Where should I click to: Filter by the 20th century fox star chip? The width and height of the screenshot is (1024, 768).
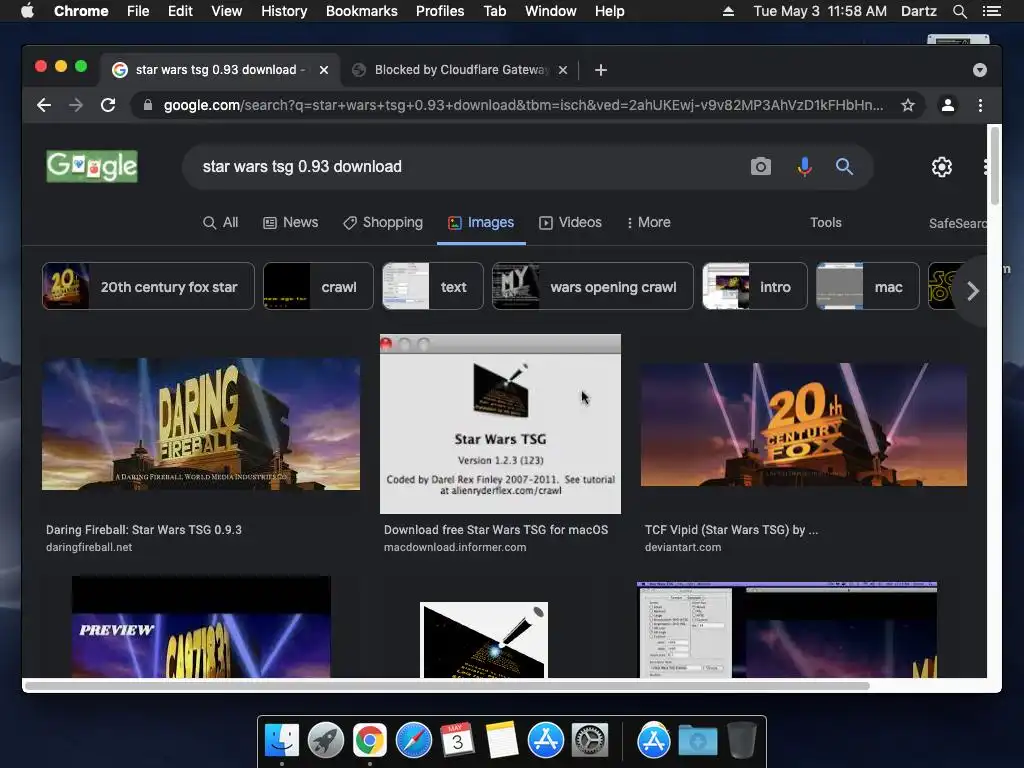148,286
